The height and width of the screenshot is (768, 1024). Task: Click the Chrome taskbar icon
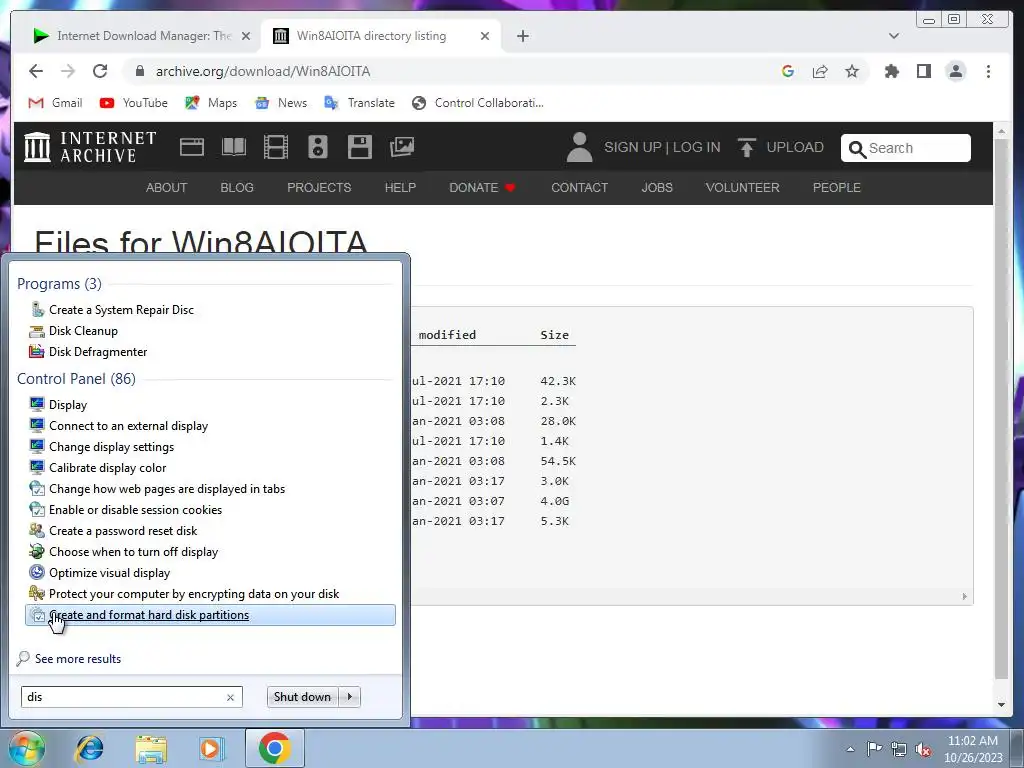click(x=274, y=748)
